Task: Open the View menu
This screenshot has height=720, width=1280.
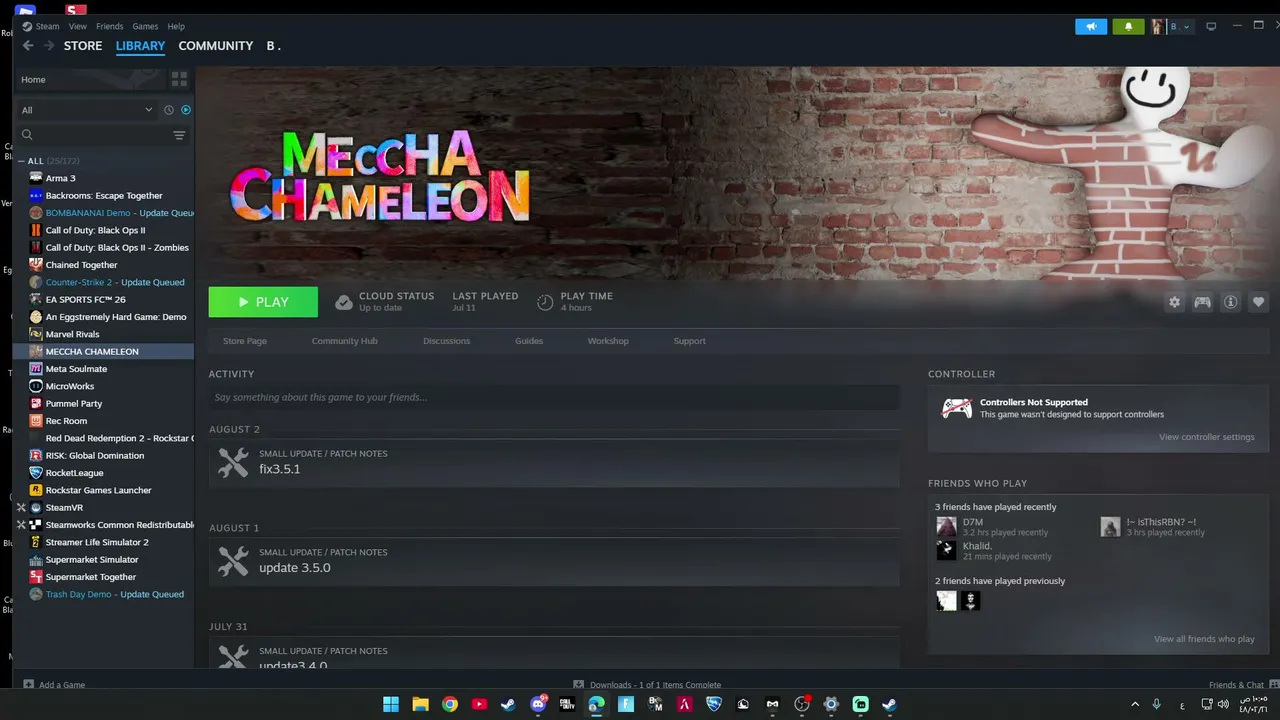Action: pyautogui.click(x=77, y=26)
